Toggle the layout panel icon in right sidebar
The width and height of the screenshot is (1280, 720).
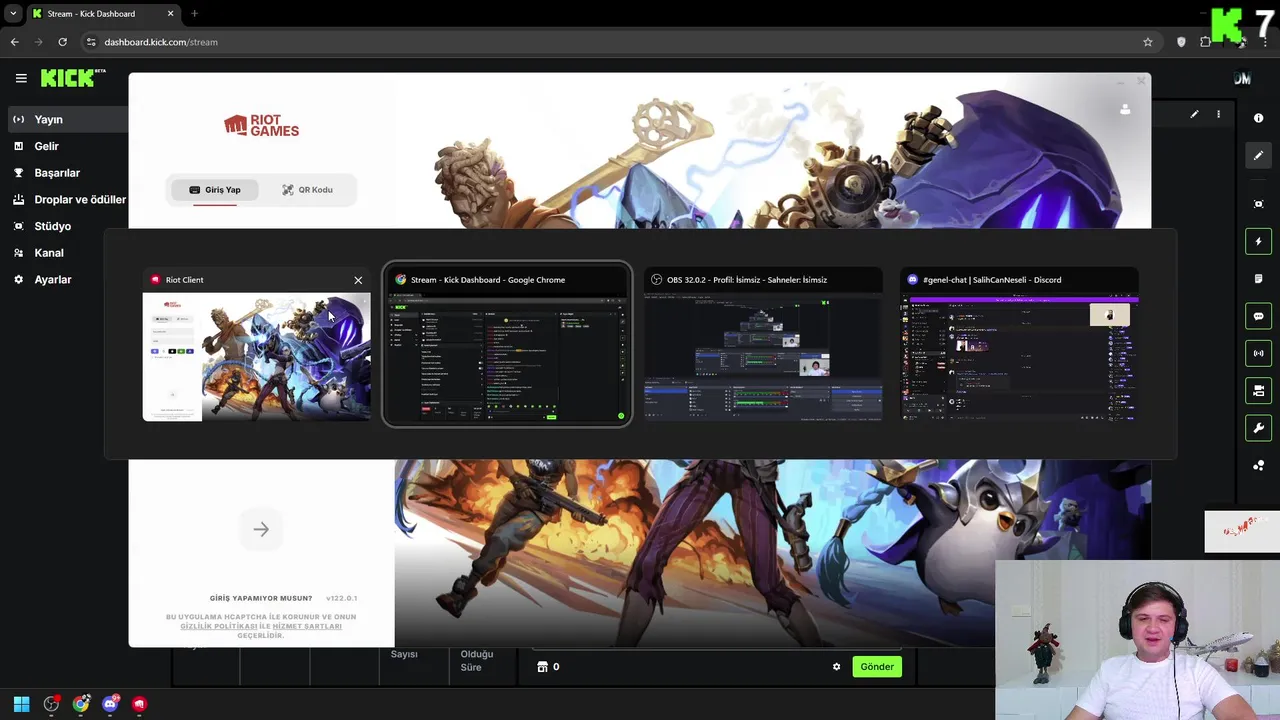1258,390
